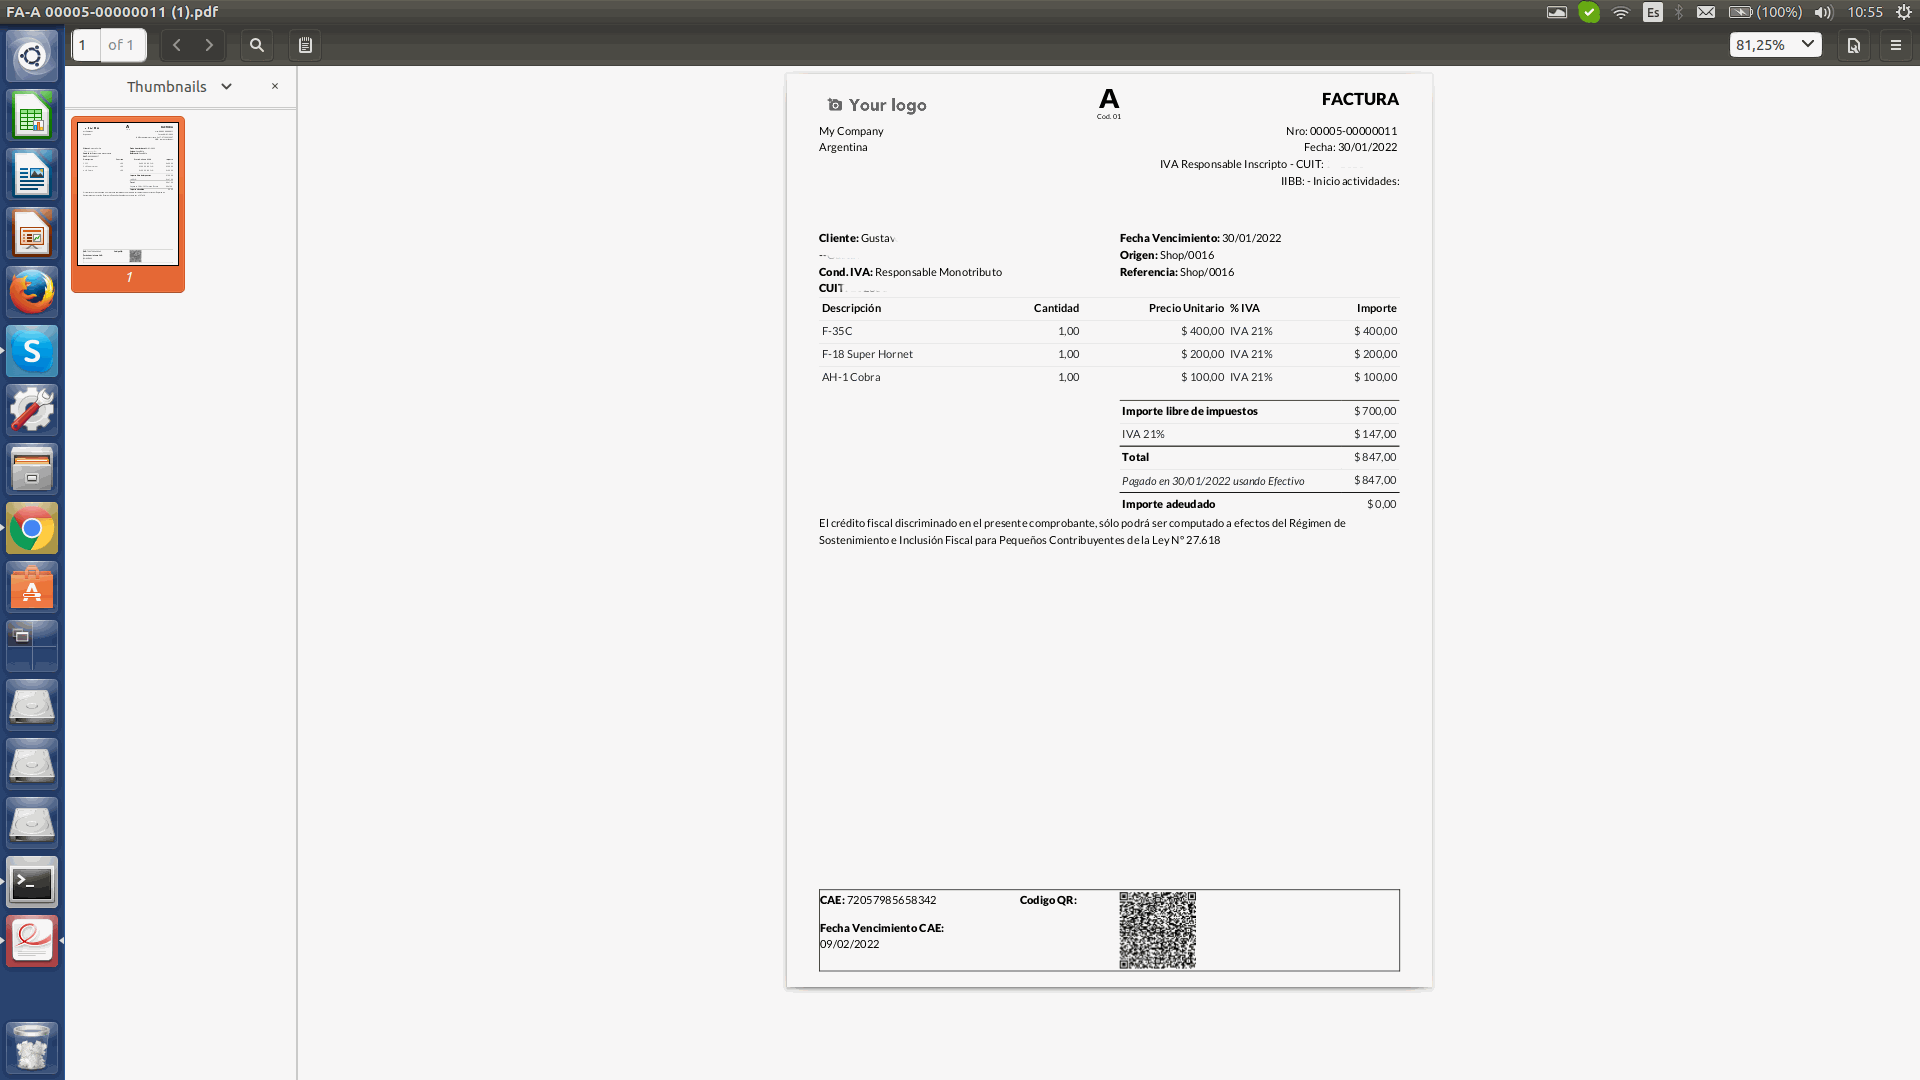Open the hamburger view menu
This screenshot has height=1080, width=1920.
coord(1896,45)
